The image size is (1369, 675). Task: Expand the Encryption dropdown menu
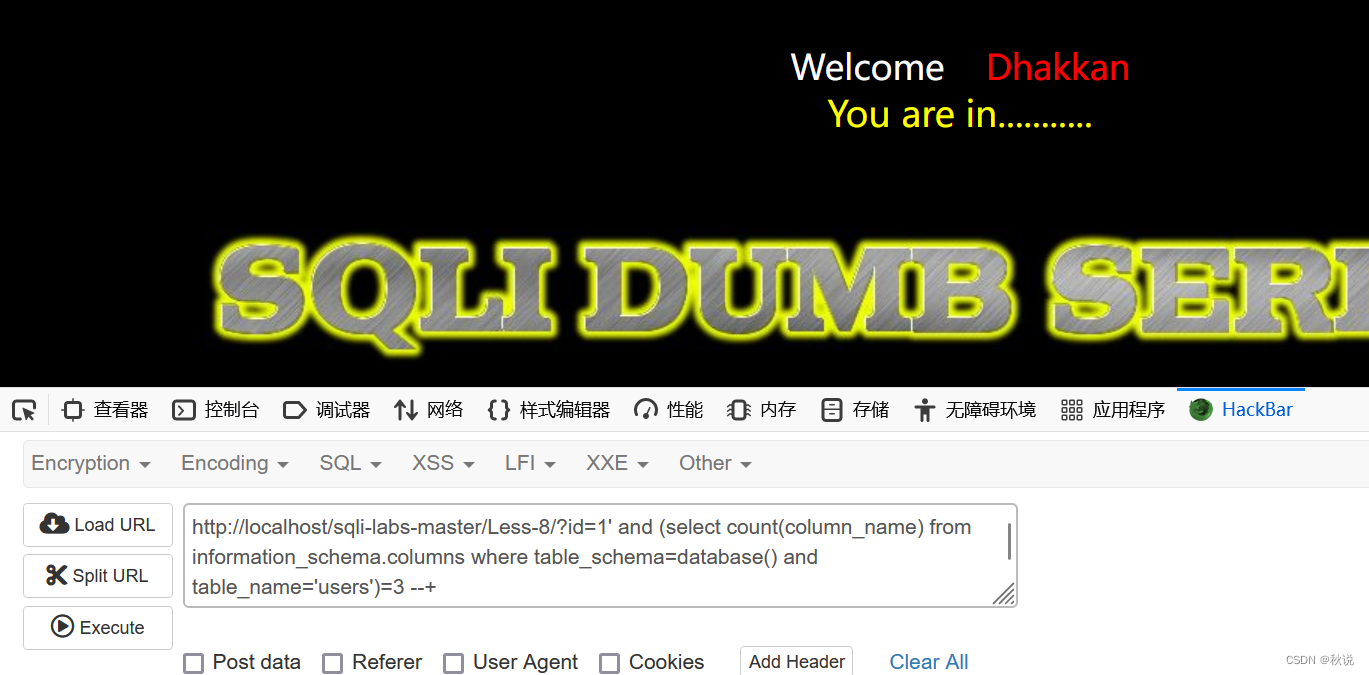pos(91,463)
